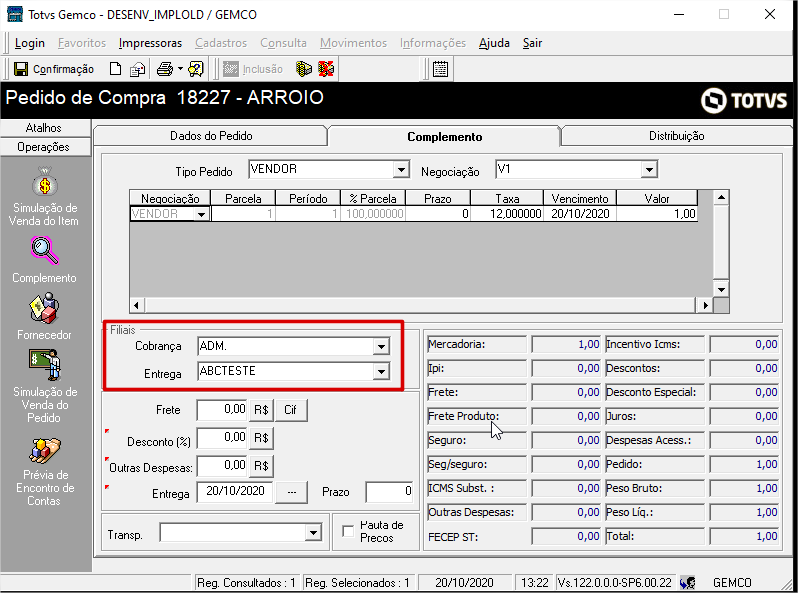Screen dimensions: 798x593
Task: Click the Frete R$ button
Action: tap(261, 410)
